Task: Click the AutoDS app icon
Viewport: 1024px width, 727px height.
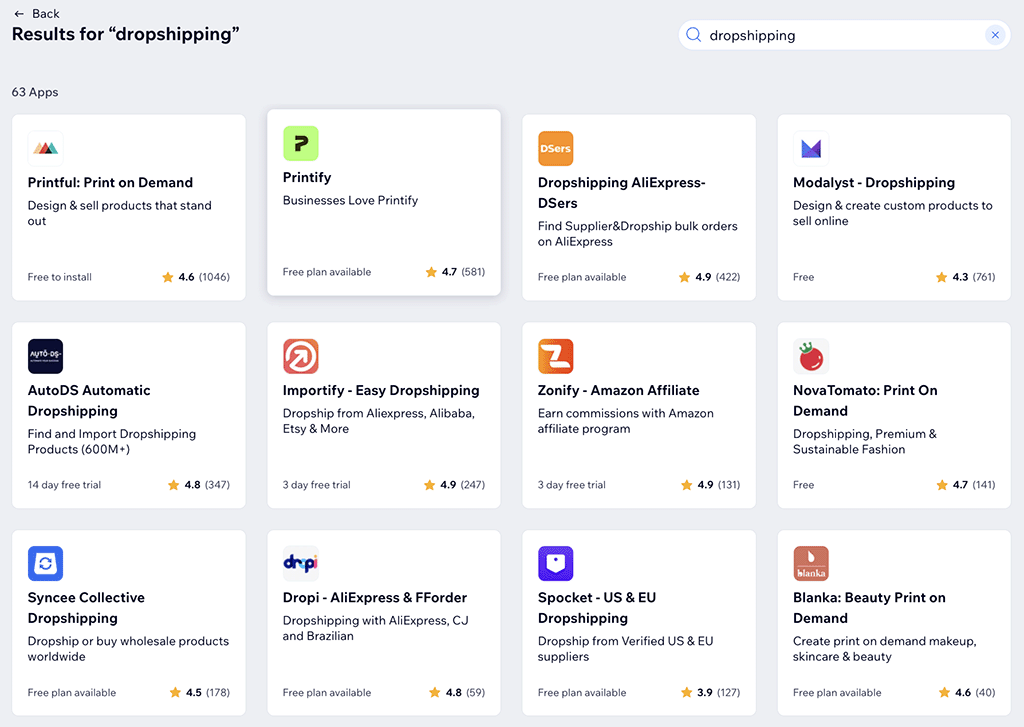Action: 45,356
